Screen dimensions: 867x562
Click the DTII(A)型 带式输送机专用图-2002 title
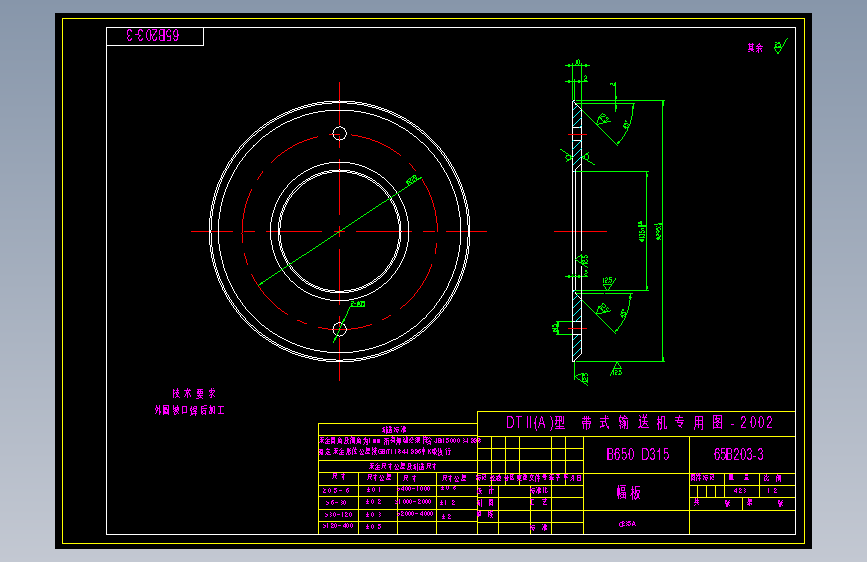coord(639,423)
